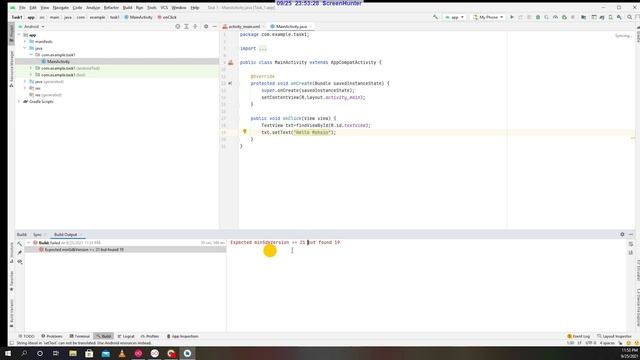Open the Tools menu
This screenshot has height=360, width=640.
tap(152, 8)
